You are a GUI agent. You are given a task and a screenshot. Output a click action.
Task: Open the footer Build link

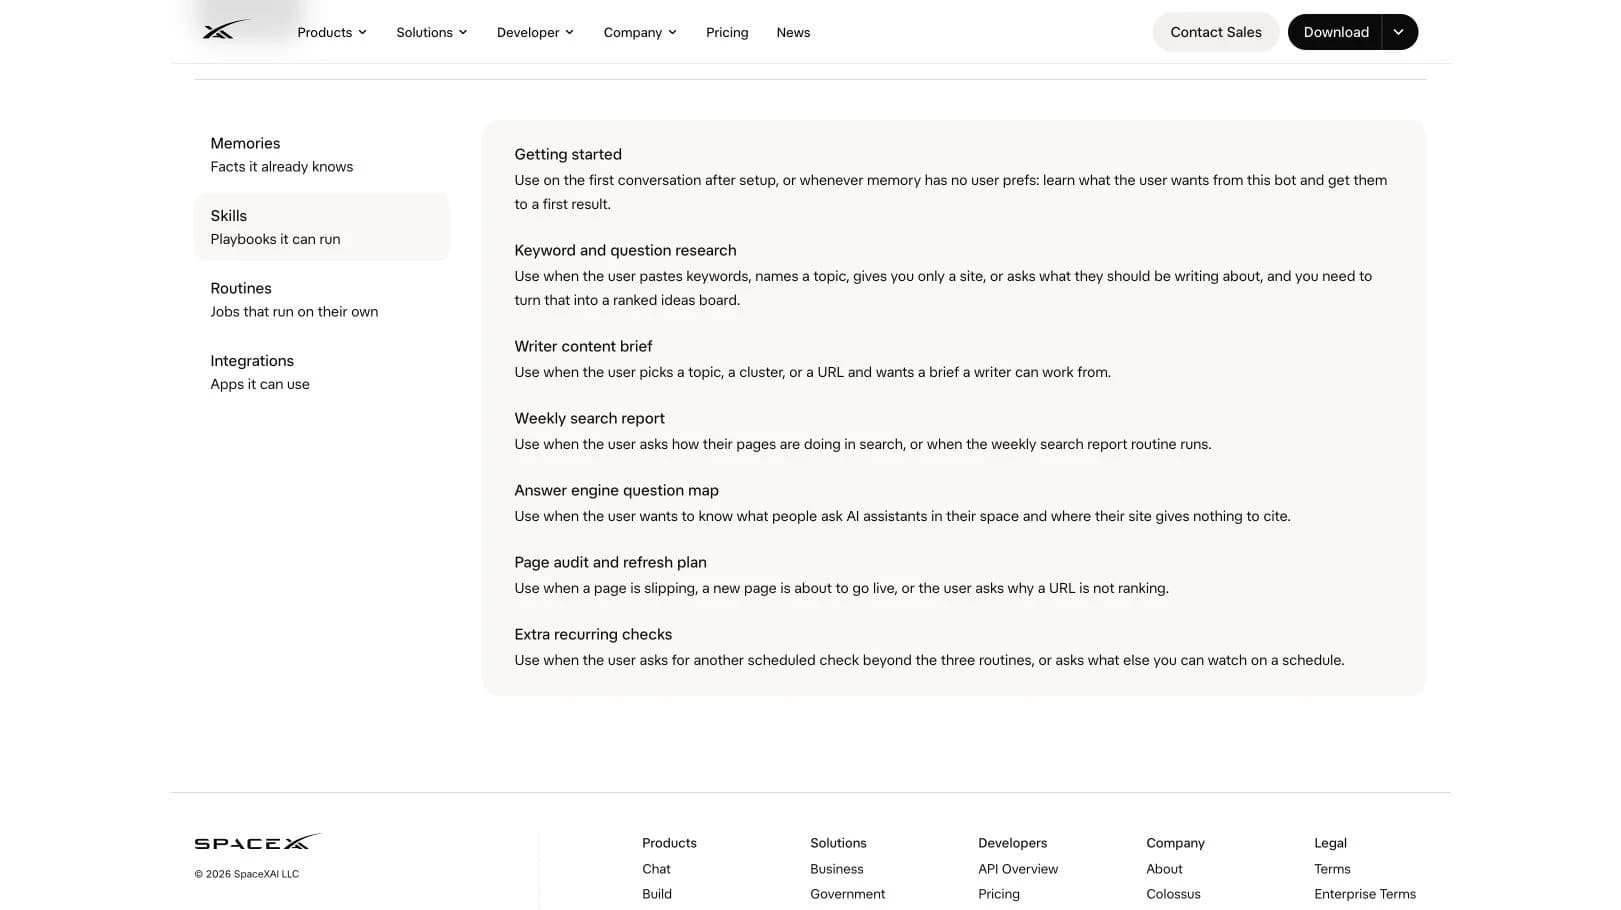tap(657, 894)
